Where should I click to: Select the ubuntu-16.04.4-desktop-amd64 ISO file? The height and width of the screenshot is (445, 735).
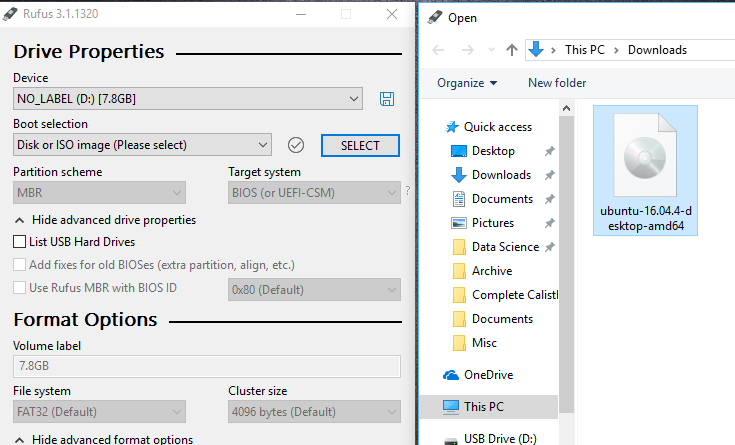(645, 171)
